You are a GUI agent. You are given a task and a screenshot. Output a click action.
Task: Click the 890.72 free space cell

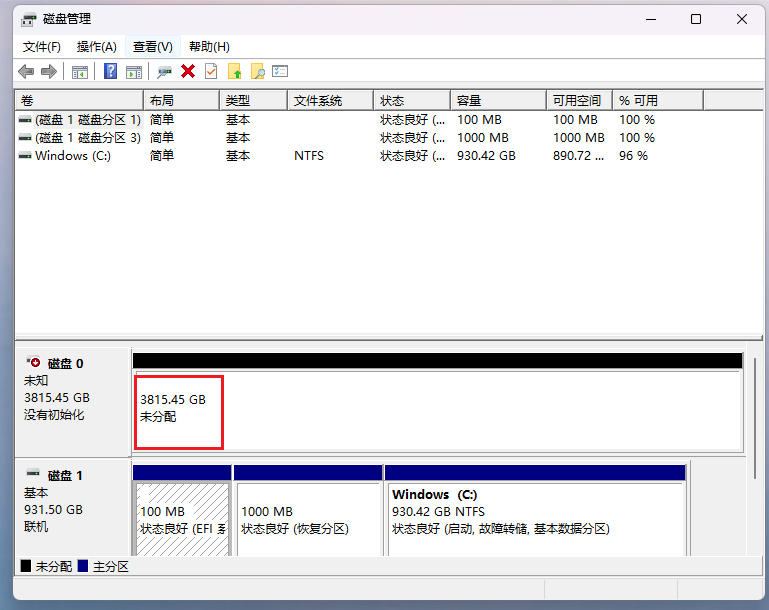coord(578,156)
